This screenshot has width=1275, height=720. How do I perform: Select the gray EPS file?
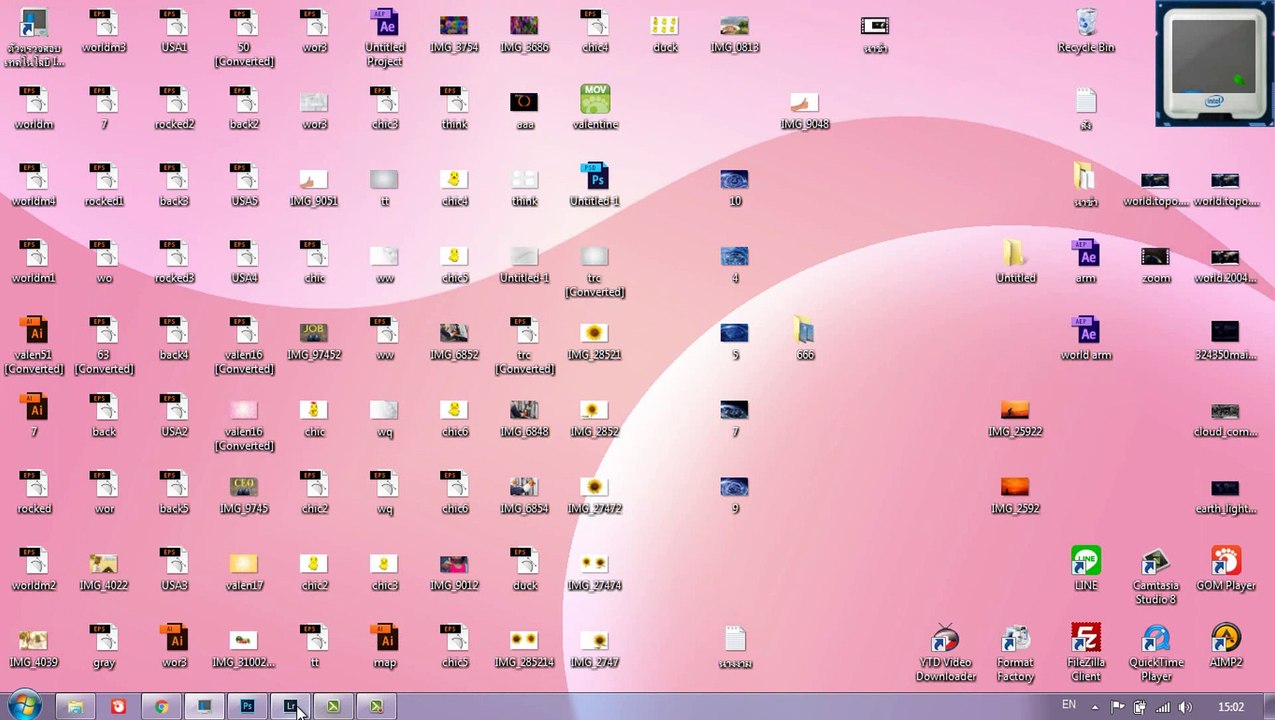104,645
